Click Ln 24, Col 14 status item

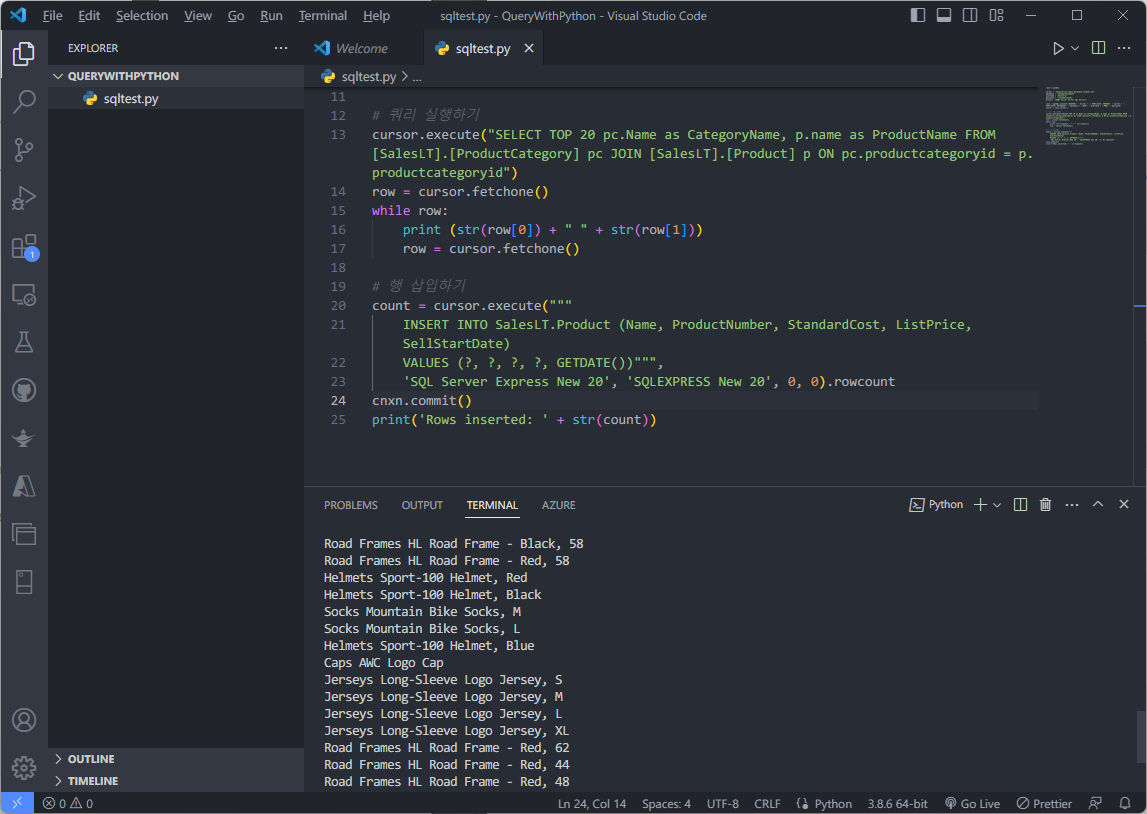[592, 803]
